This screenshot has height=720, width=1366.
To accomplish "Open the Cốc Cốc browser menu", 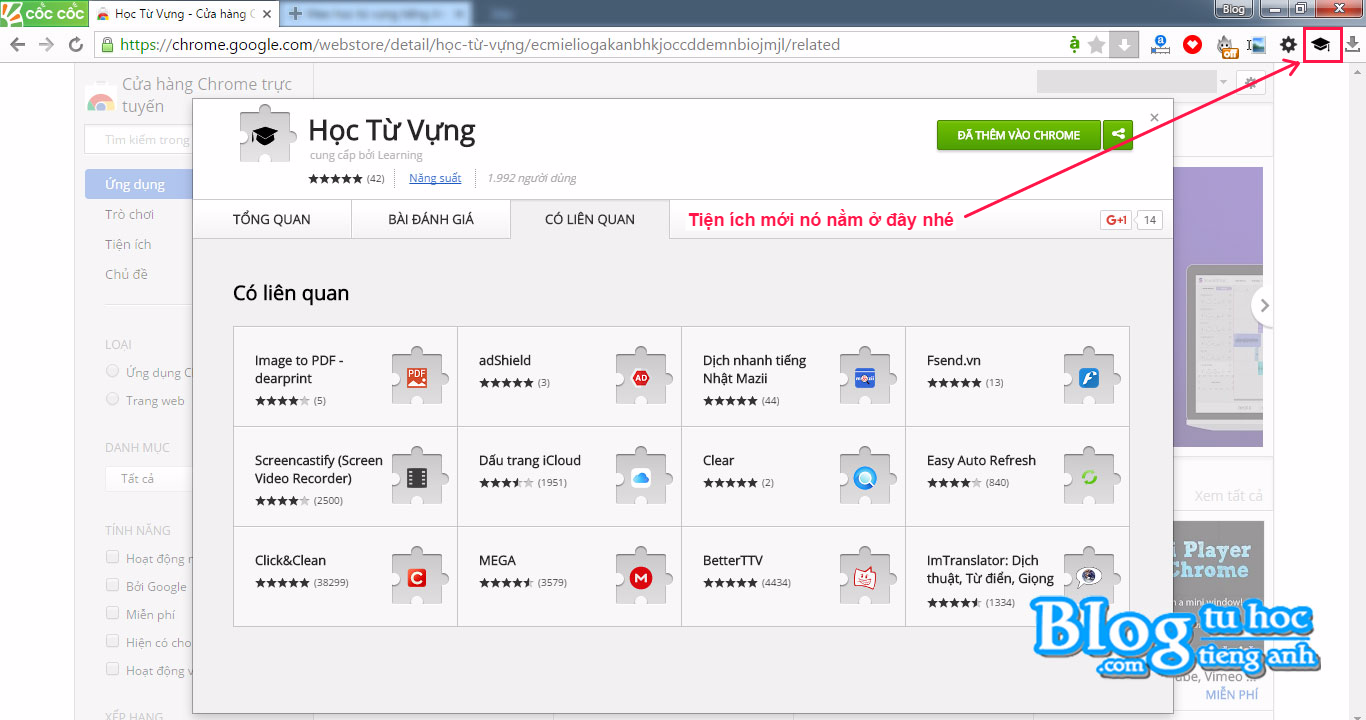I will point(44,14).
